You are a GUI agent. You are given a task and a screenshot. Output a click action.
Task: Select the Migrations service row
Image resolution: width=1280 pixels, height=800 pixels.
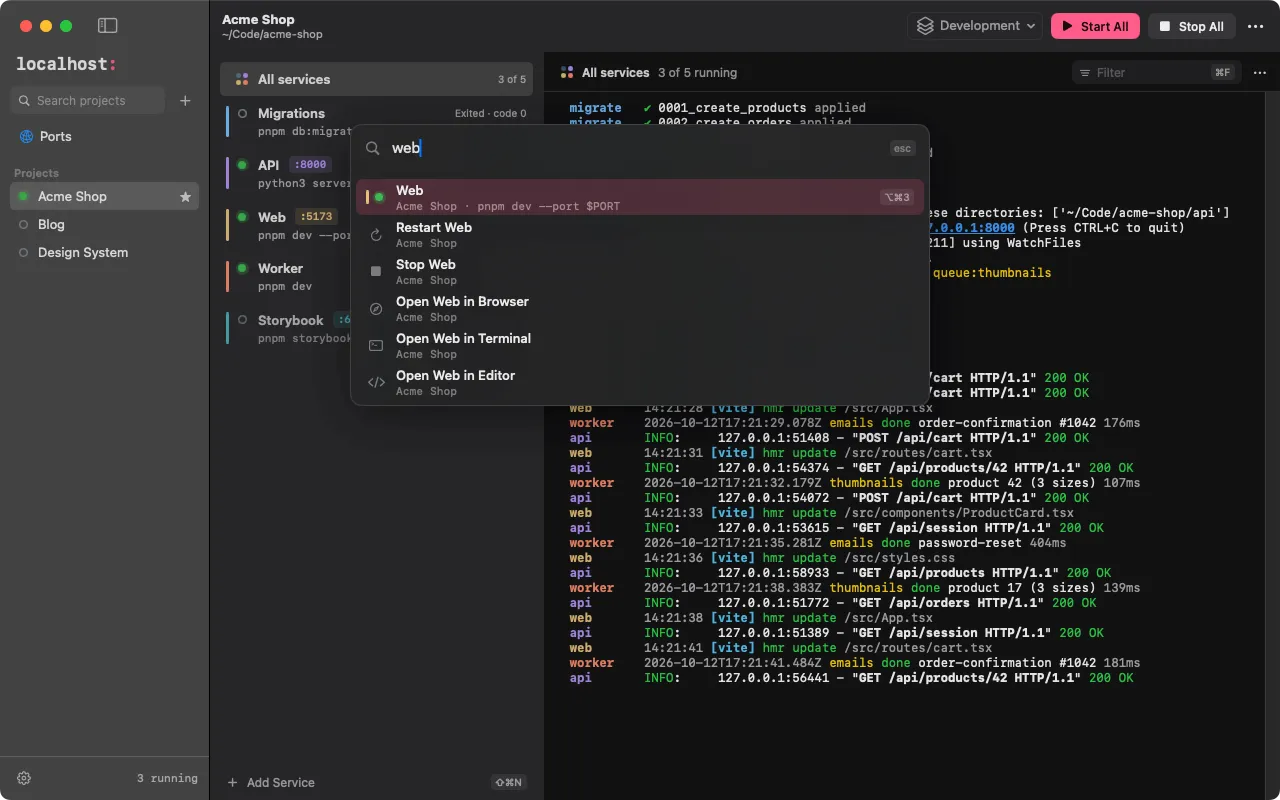(376, 121)
